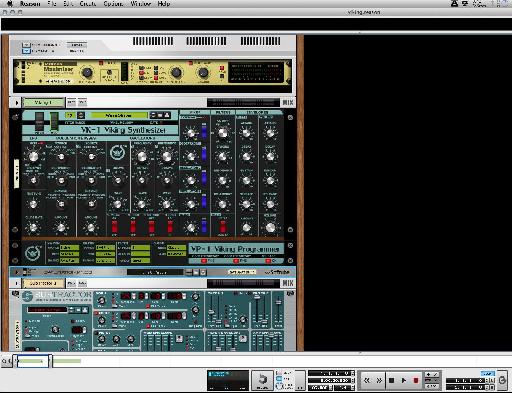Click the VK-1 mod wheel
Viewport: 512px width, 393px height.
54,121
